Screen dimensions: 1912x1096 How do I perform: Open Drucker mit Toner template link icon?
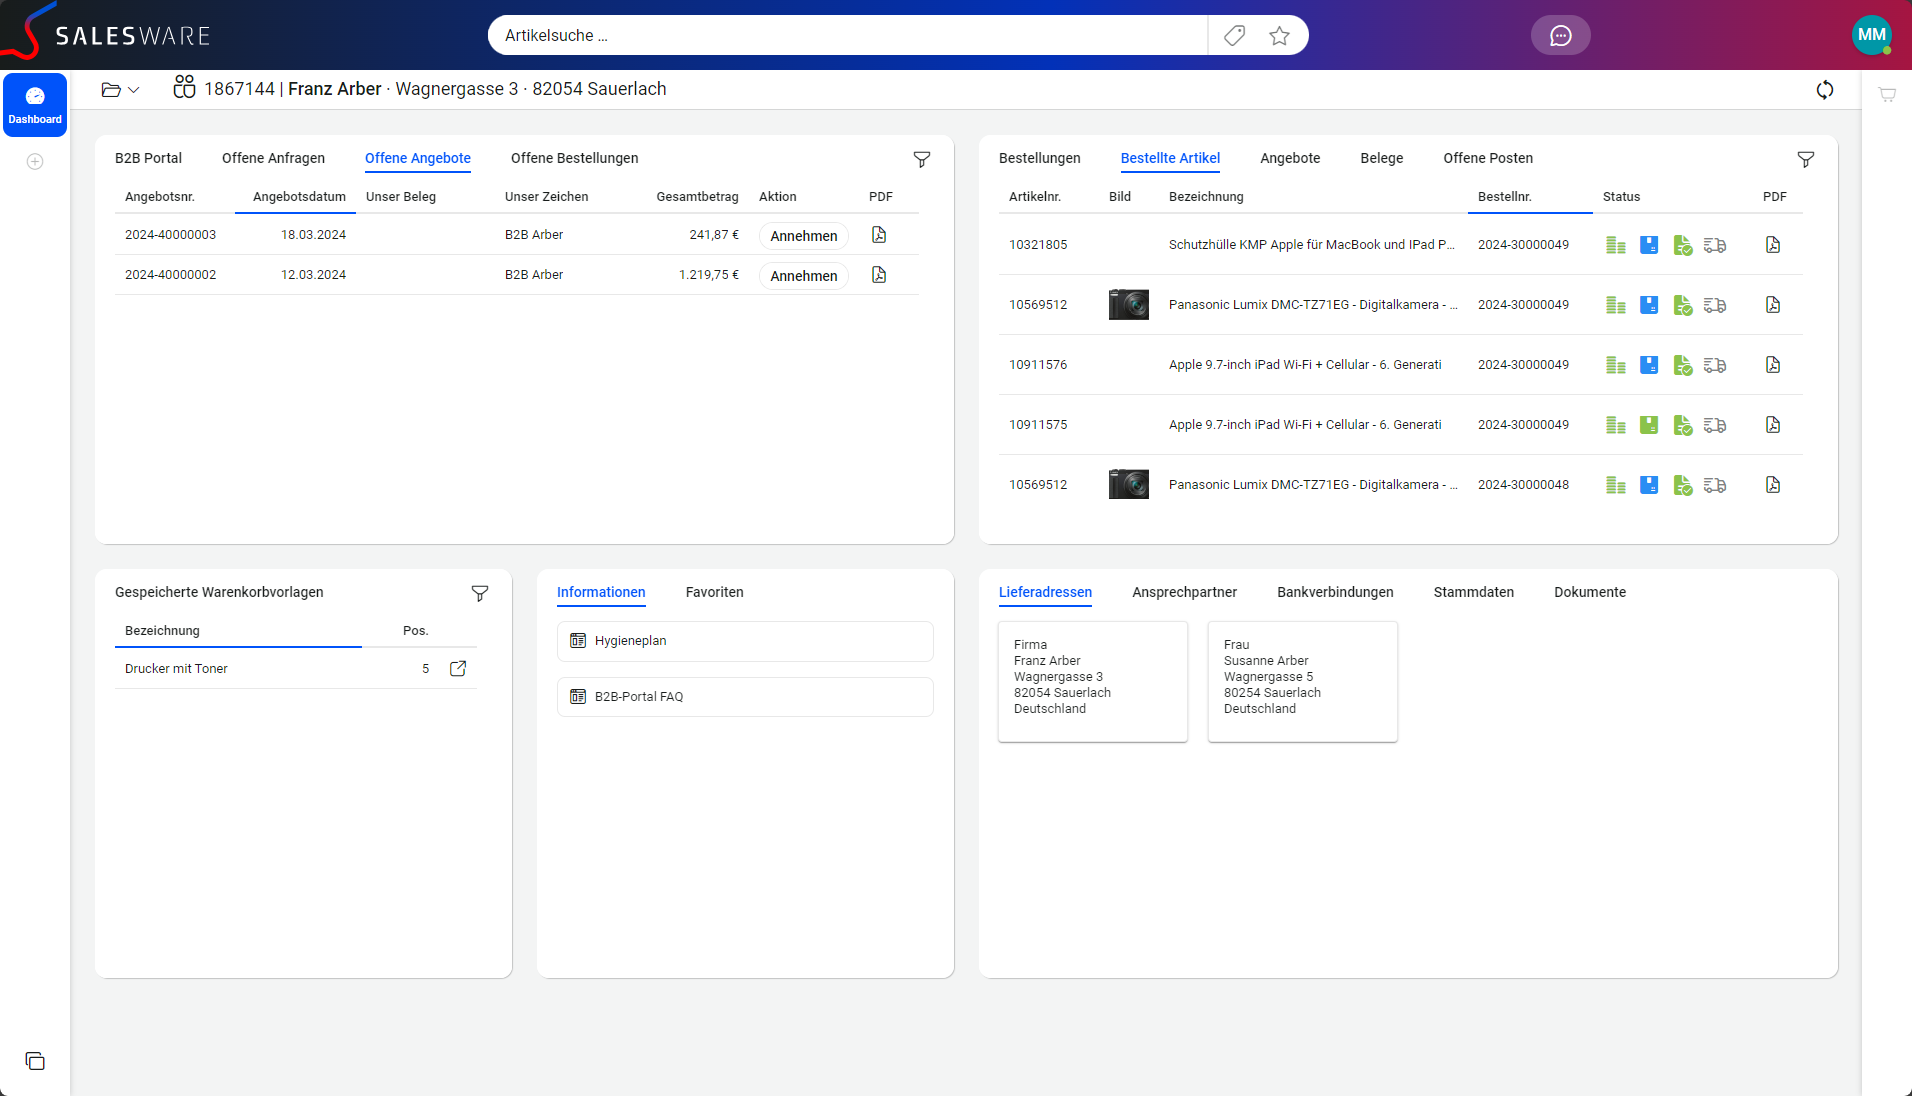coord(458,669)
